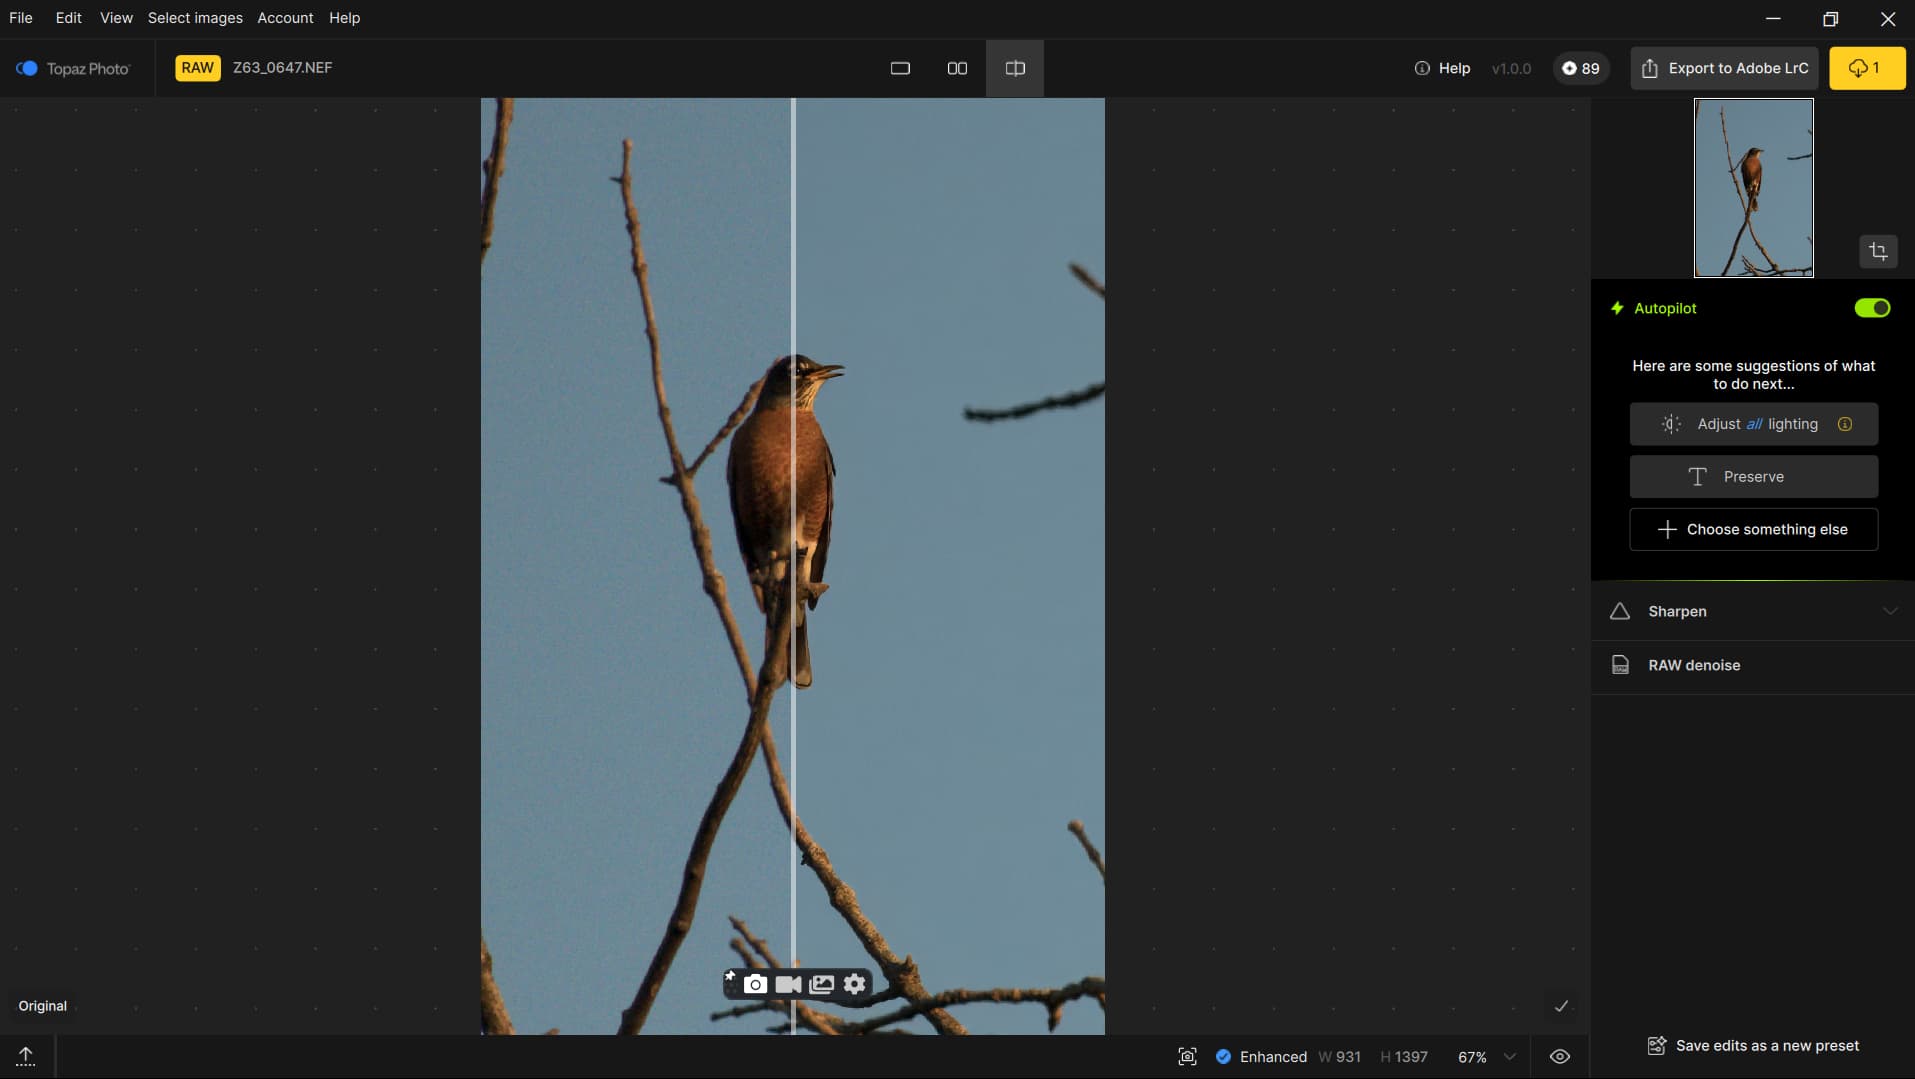The width and height of the screenshot is (1915, 1079).
Task: Switch to single image view
Action: 900,68
